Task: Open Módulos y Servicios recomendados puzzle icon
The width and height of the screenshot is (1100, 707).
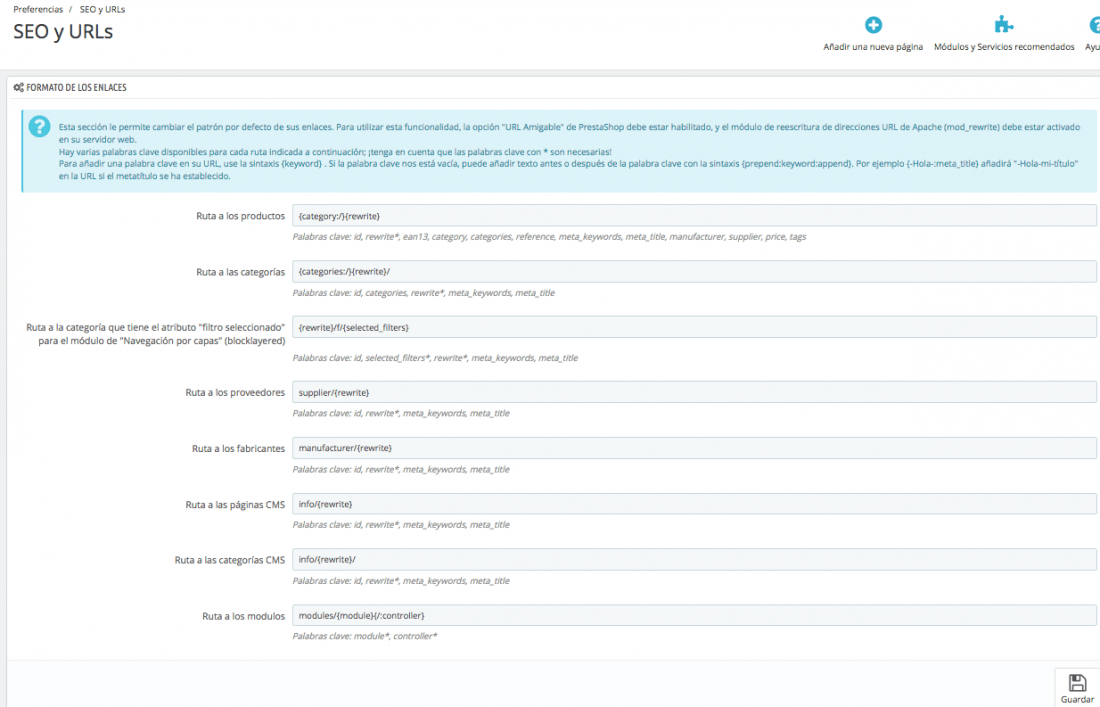Action: pos(1004,25)
